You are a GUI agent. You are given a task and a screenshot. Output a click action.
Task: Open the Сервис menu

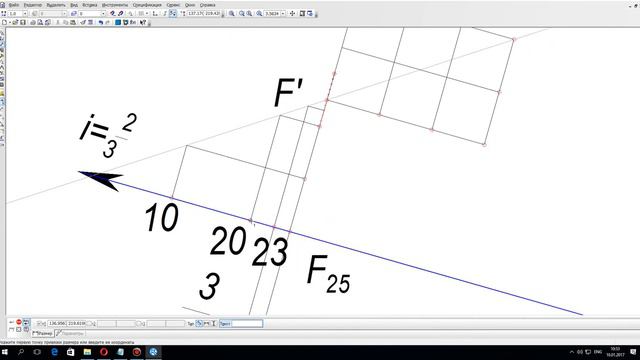click(173, 5)
